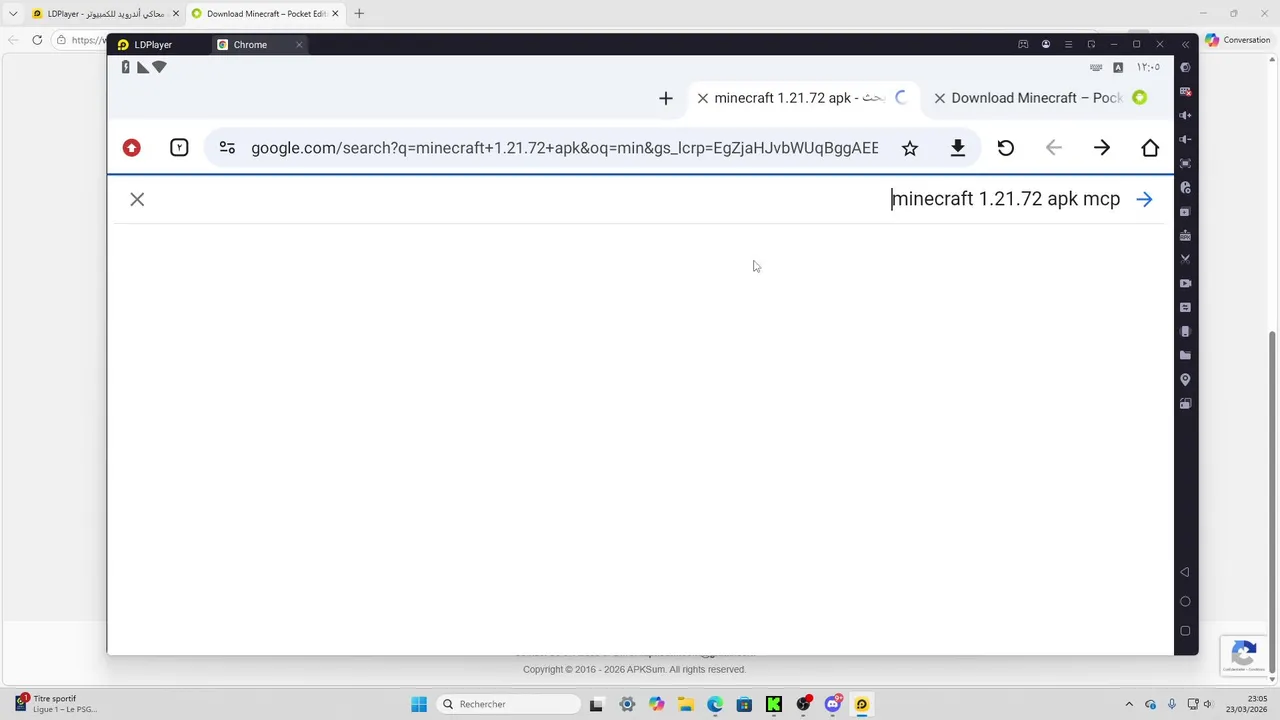Refresh the background browser page
The image size is (1280, 720).
[x=37, y=40]
